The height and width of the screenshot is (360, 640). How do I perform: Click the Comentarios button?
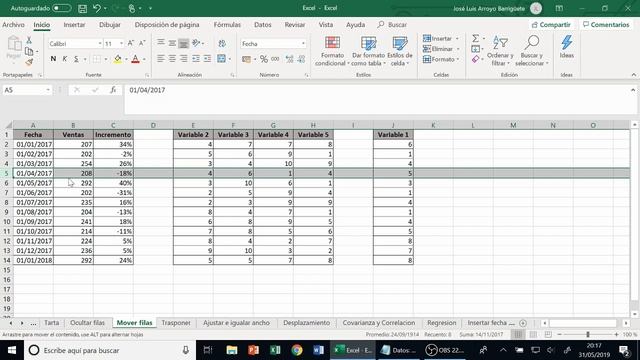[x=606, y=25]
